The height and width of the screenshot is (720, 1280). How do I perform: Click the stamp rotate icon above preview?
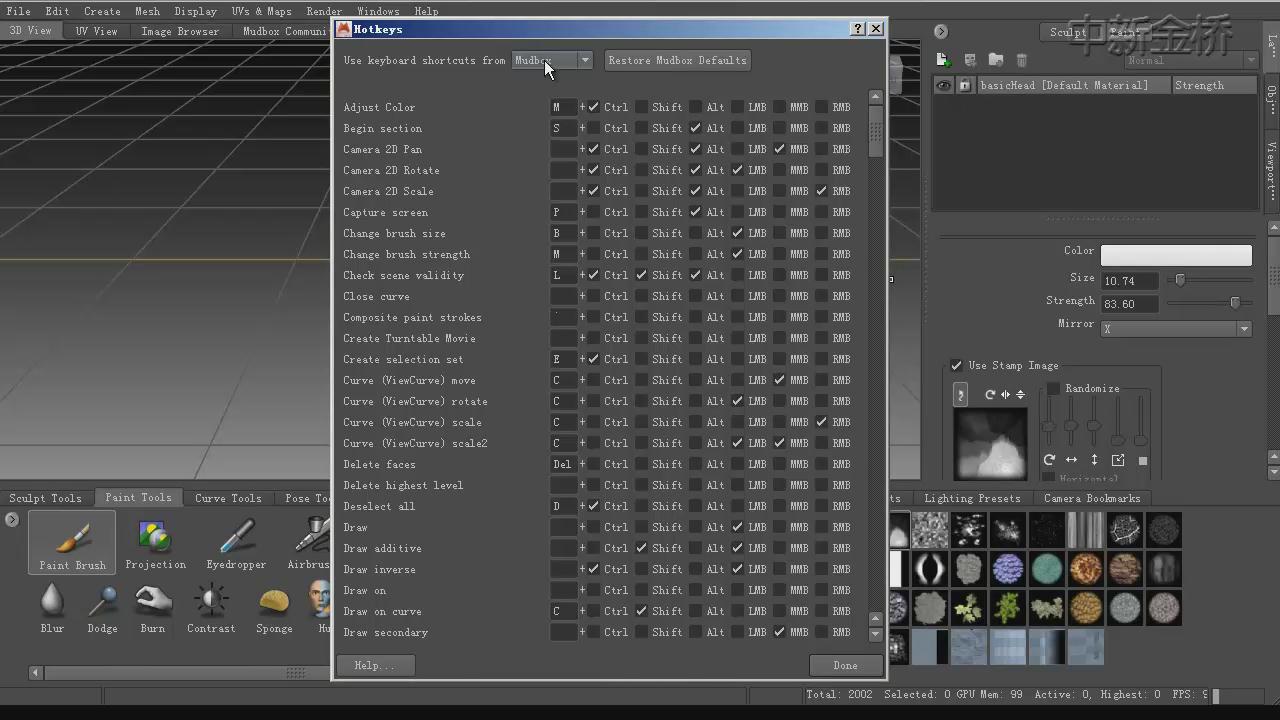pos(990,394)
